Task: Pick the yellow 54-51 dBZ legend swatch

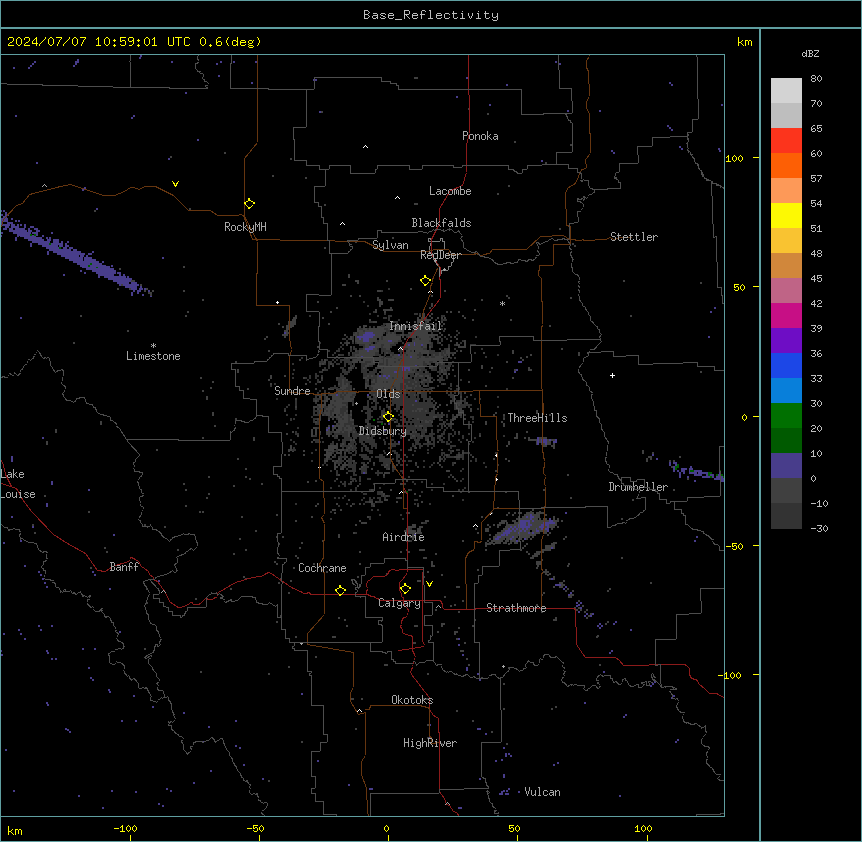Action: coord(786,215)
